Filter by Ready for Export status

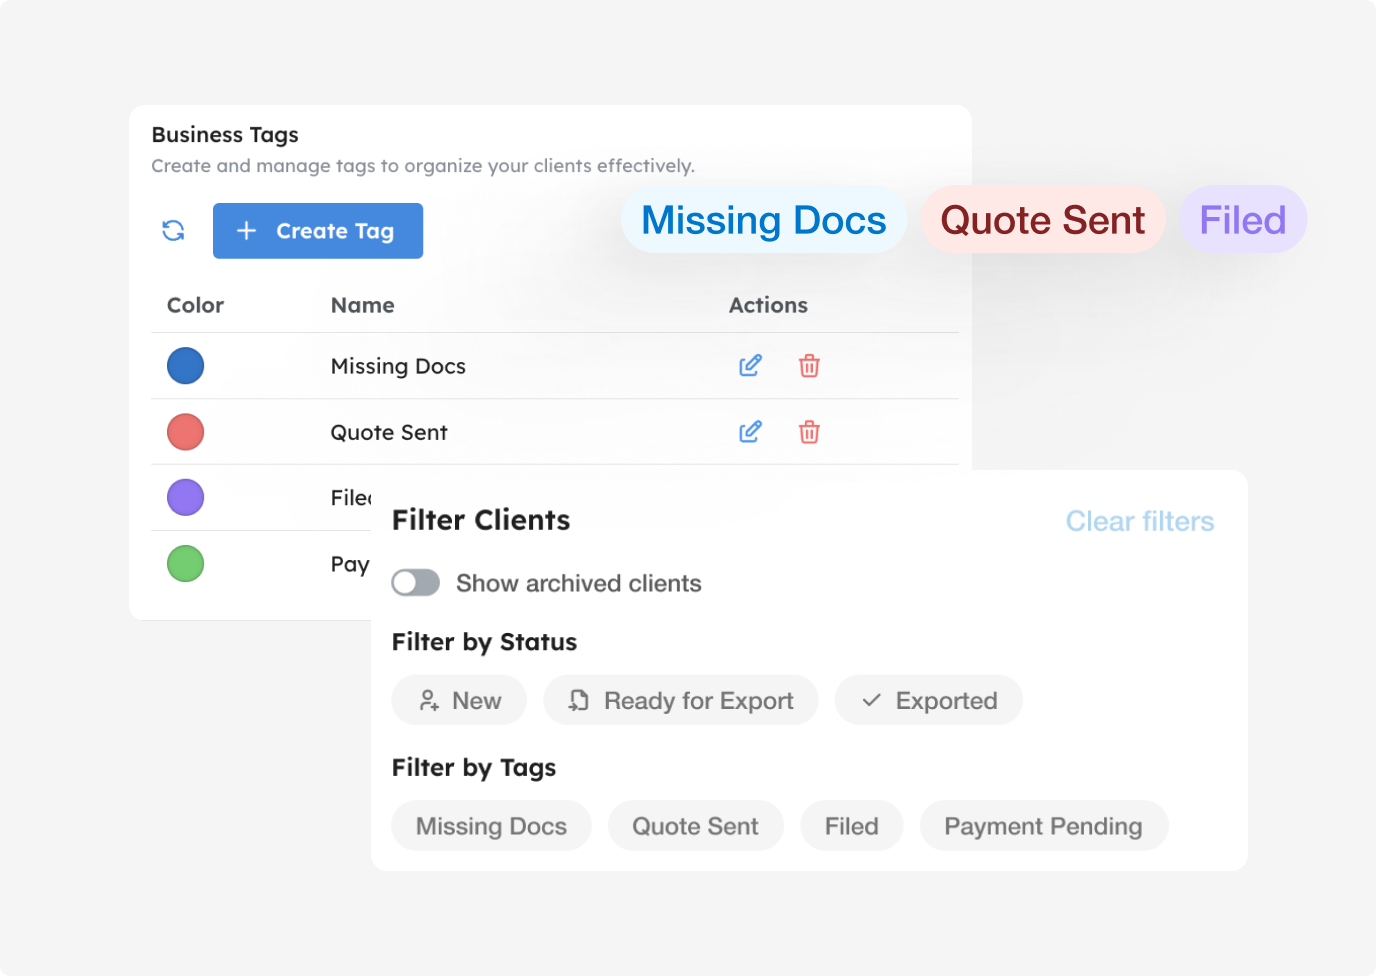click(x=680, y=700)
